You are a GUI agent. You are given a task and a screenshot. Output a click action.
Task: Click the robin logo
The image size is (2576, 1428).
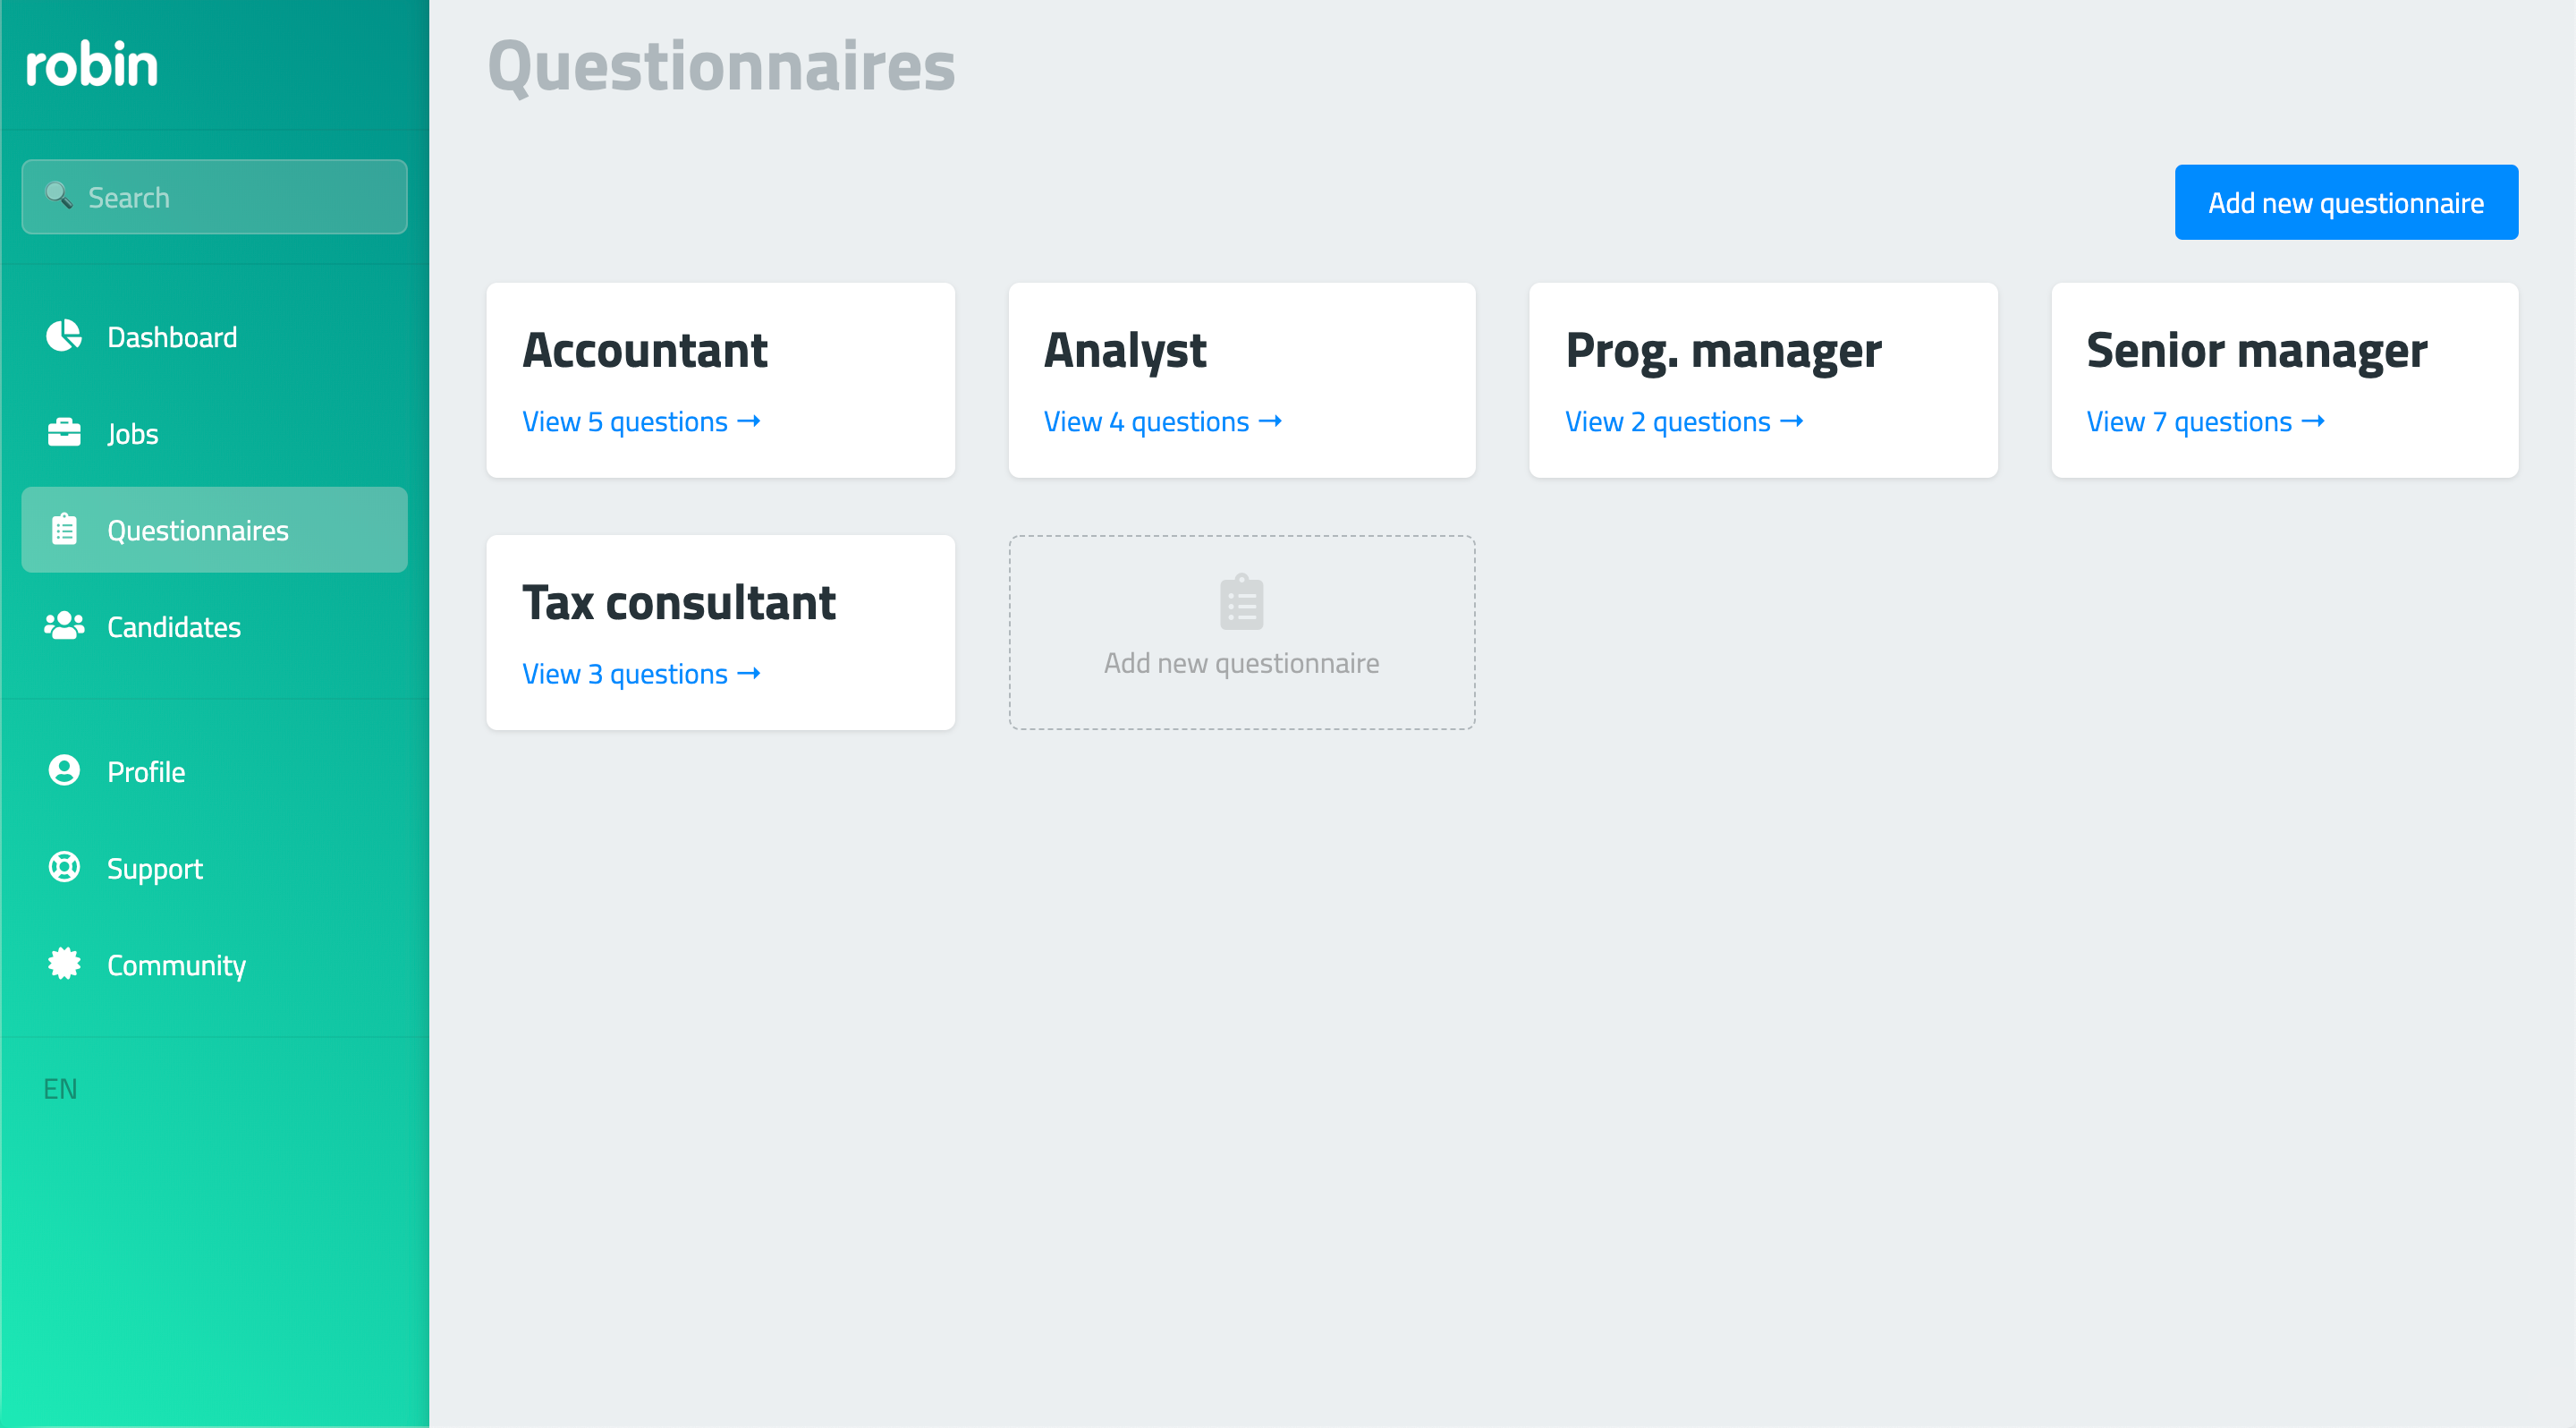(x=91, y=64)
